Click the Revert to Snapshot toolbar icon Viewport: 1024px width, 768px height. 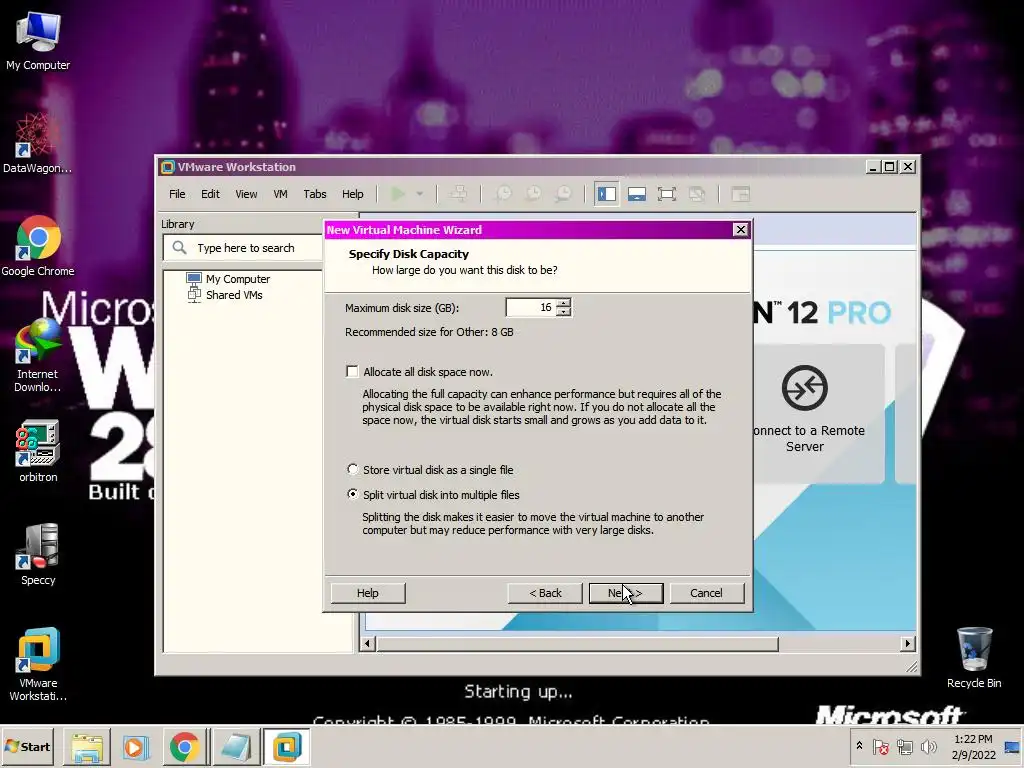[x=533, y=194]
